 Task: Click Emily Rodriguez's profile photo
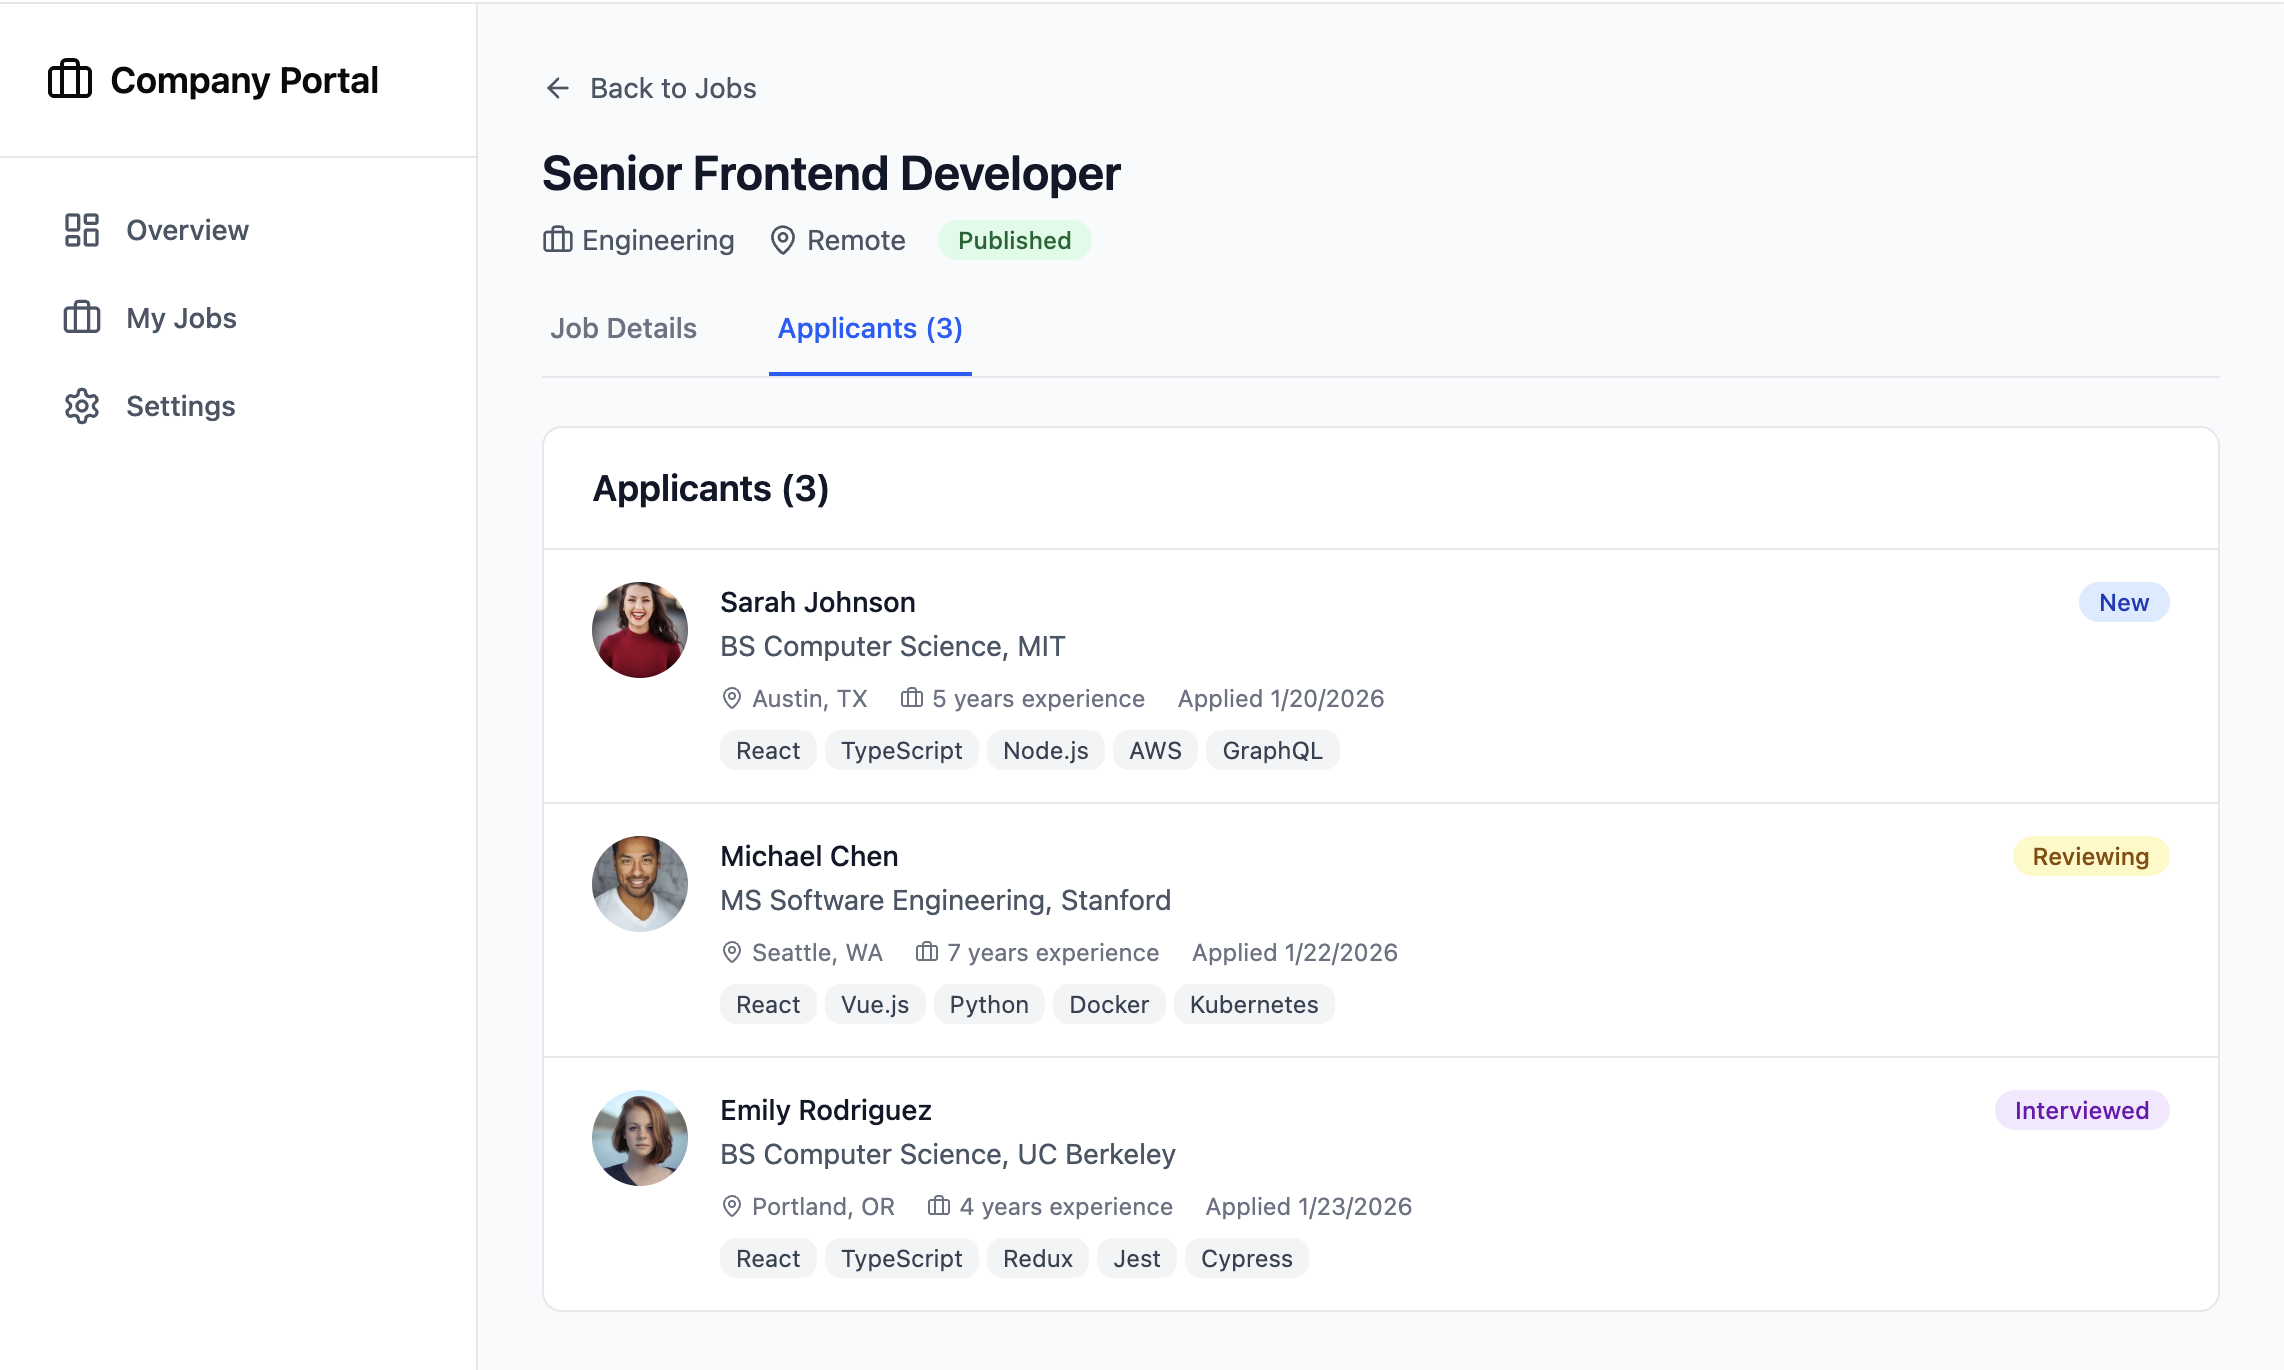coord(639,1137)
